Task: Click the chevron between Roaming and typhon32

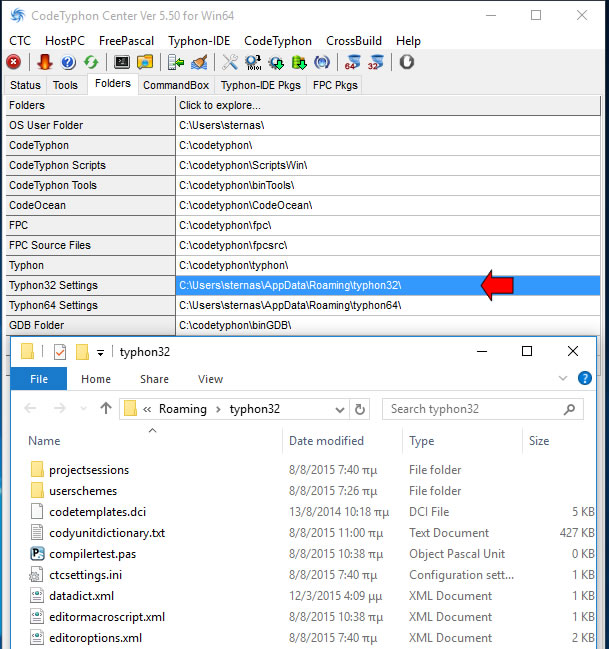Action: [x=218, y=409]
